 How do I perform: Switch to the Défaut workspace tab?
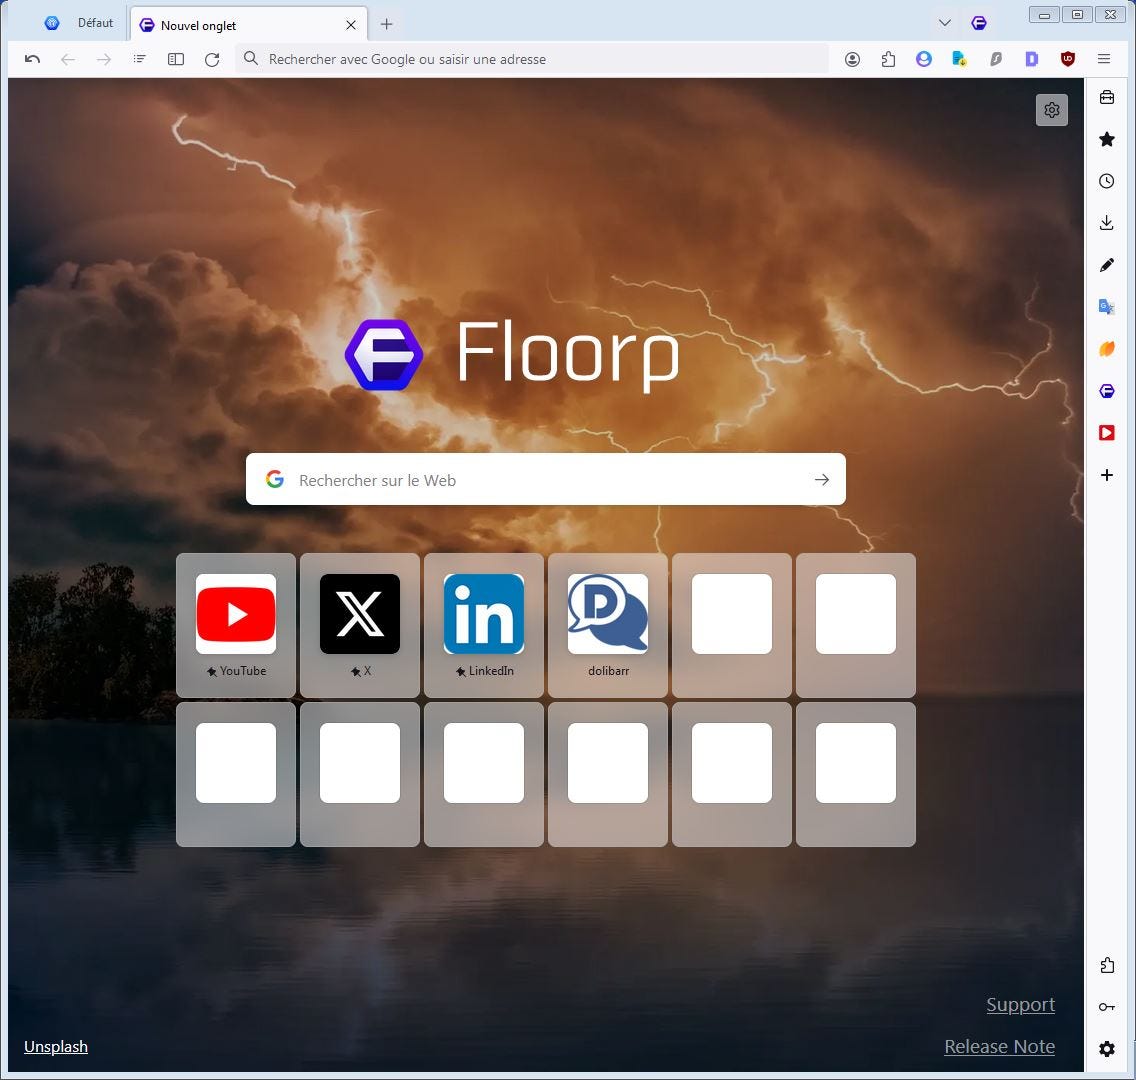tap(78, 23)
